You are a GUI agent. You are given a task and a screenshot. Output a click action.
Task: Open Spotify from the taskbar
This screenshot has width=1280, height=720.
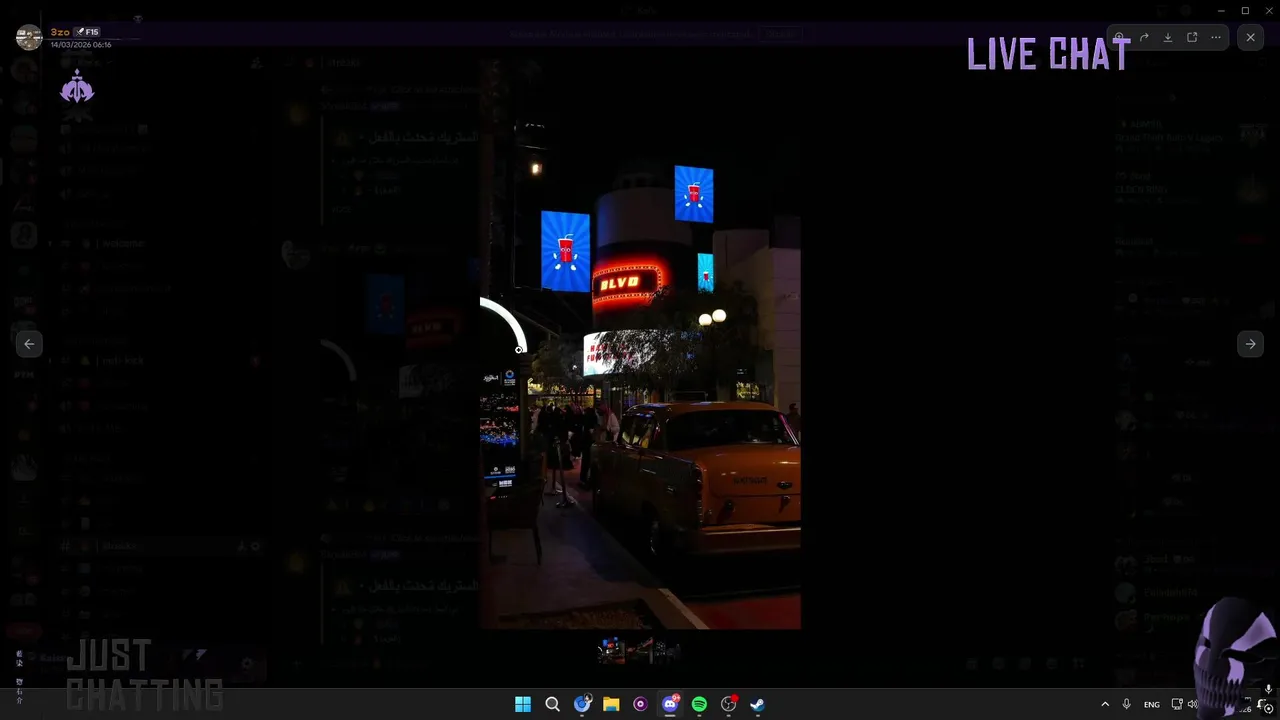click(699, 704)
